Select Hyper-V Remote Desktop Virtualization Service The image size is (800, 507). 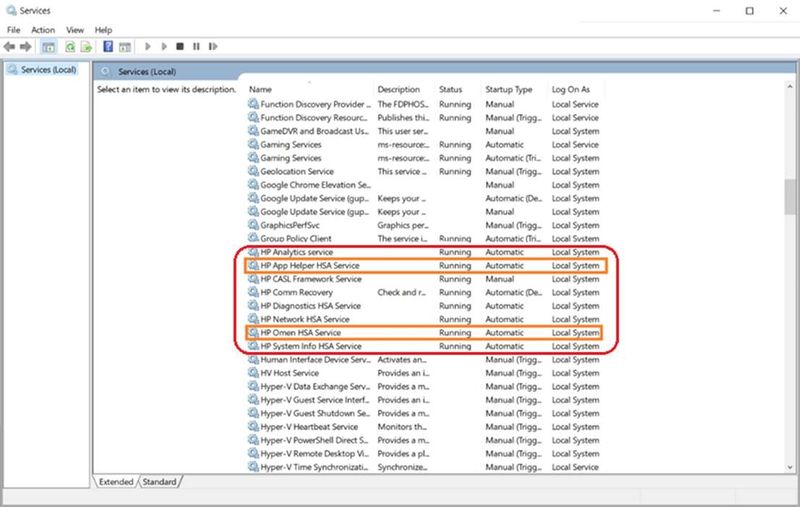[425, 454]
